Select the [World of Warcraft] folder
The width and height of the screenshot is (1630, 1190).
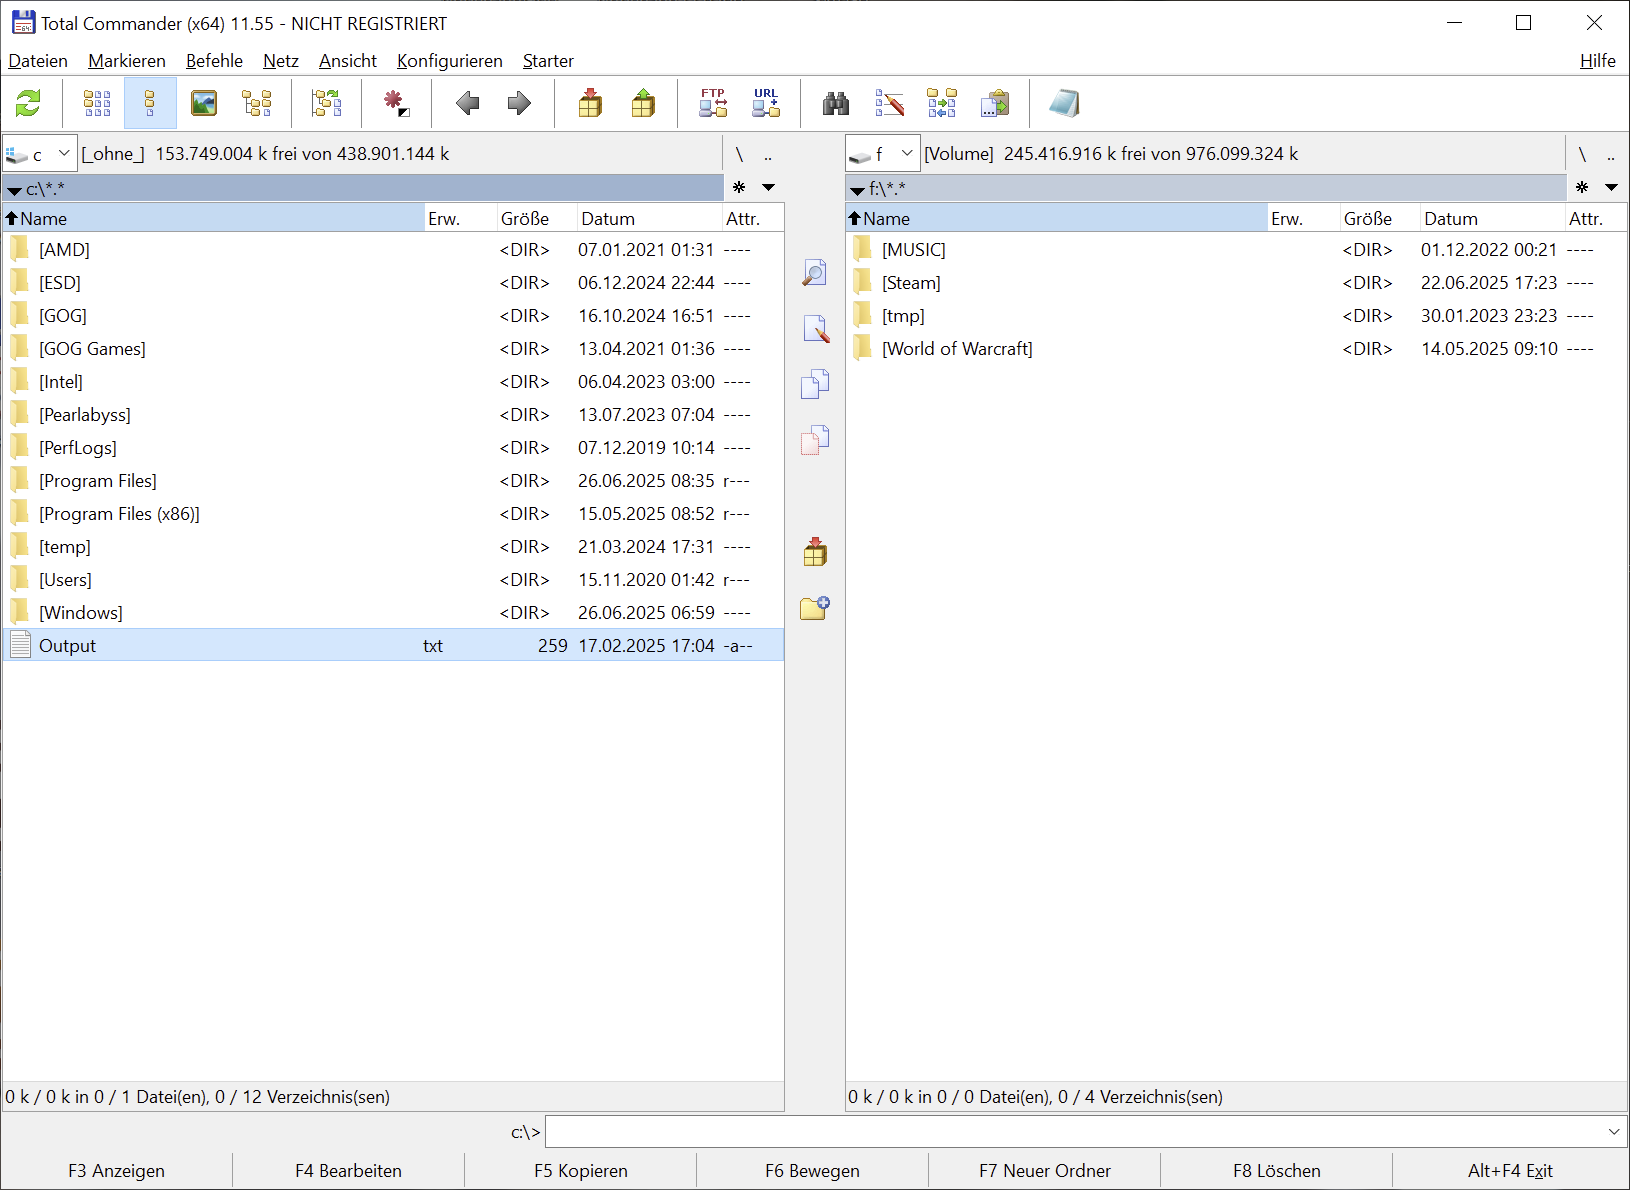pyautogui.click(x=1236, y=349)
